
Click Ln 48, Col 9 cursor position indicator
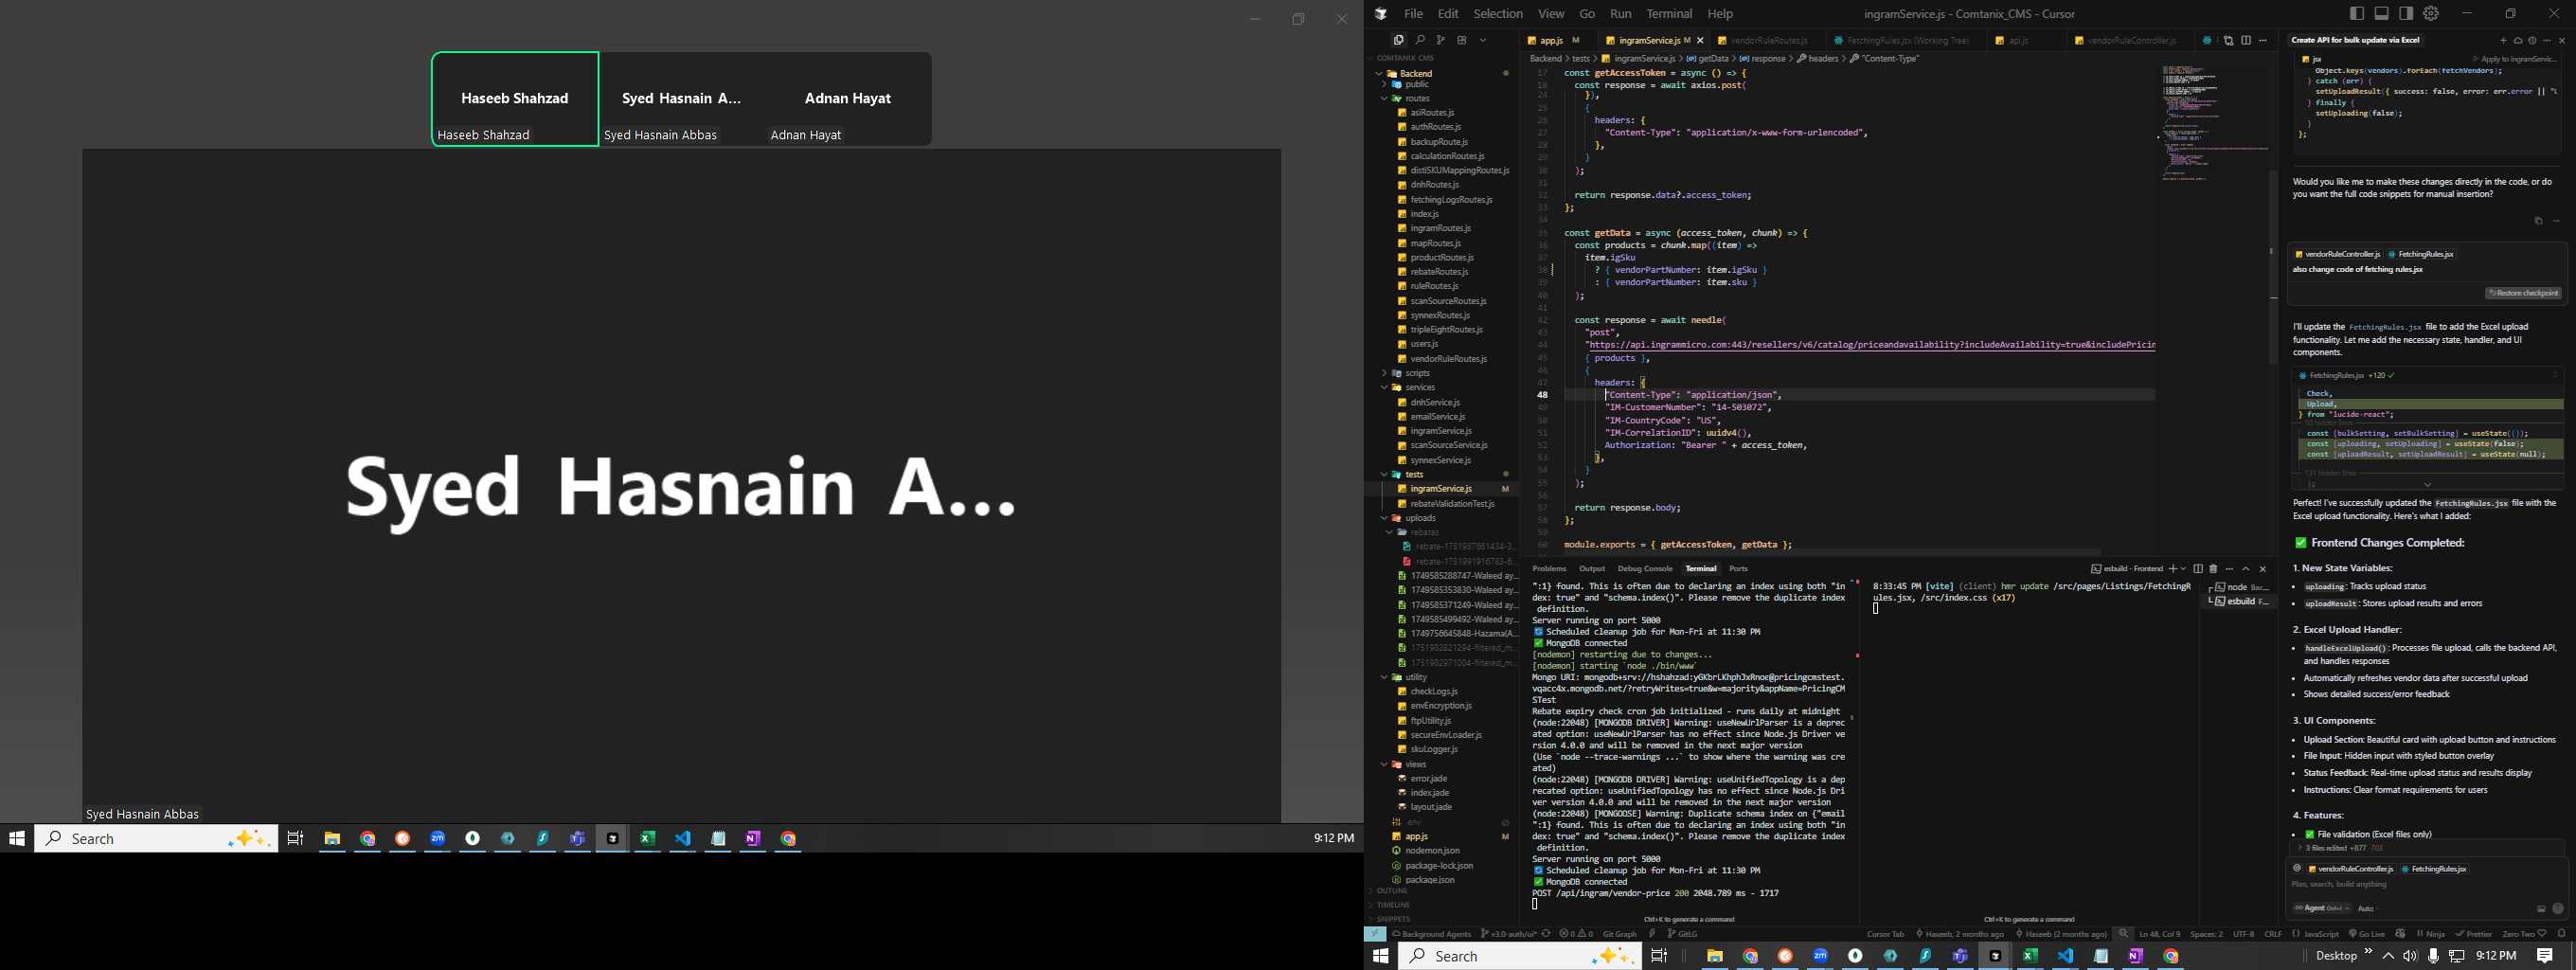point(2159,934)
